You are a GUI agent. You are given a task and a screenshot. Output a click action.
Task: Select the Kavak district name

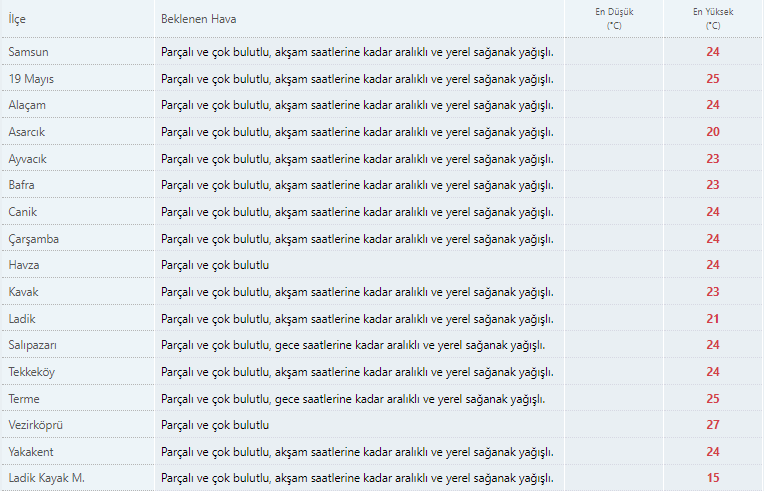[23, 292]
